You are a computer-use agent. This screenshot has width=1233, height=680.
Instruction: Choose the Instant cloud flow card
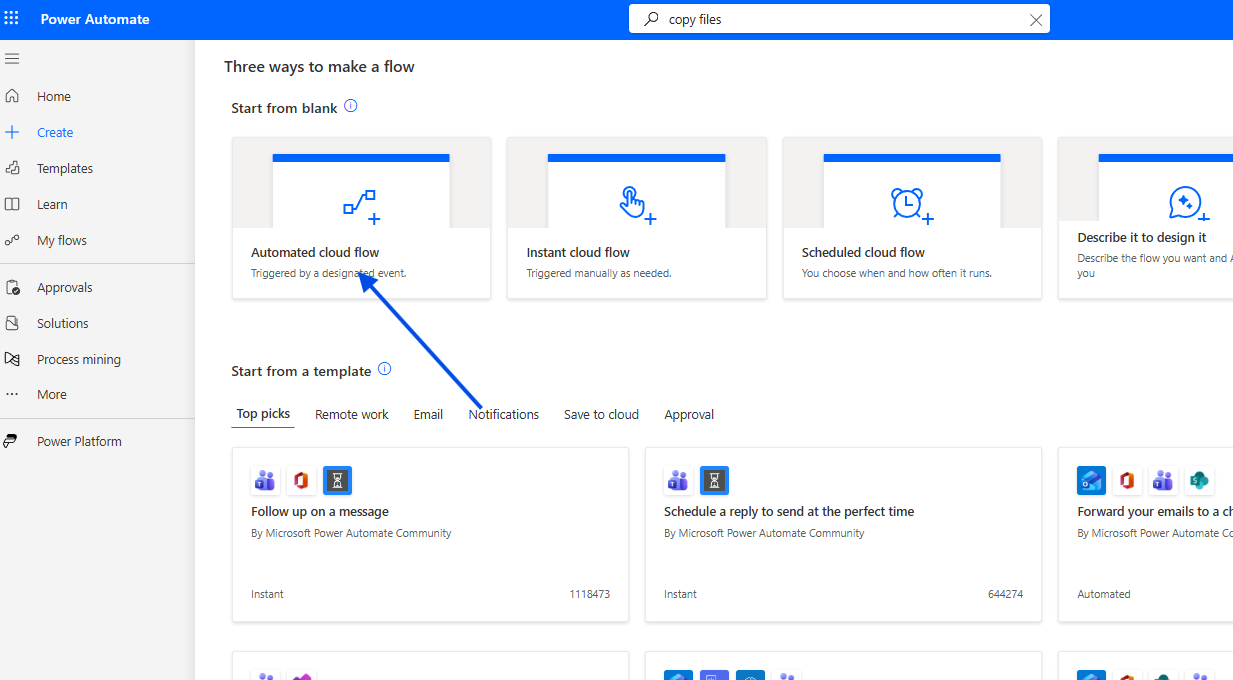[636, 218]
